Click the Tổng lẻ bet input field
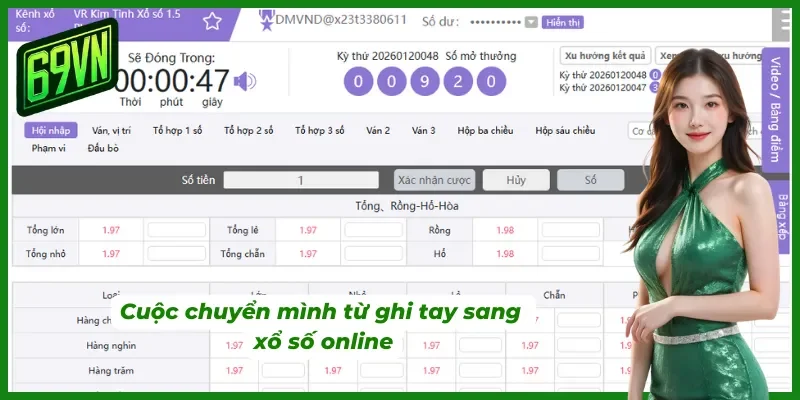 tap(373, 230)
